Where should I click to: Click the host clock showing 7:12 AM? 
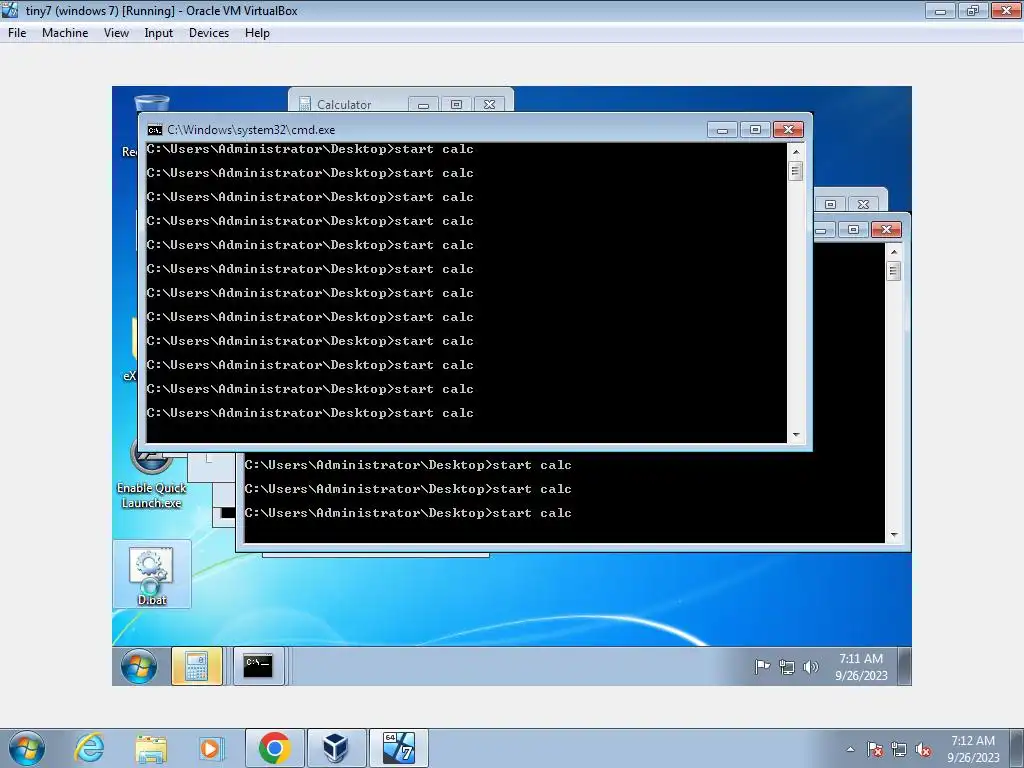coord(973,749)
